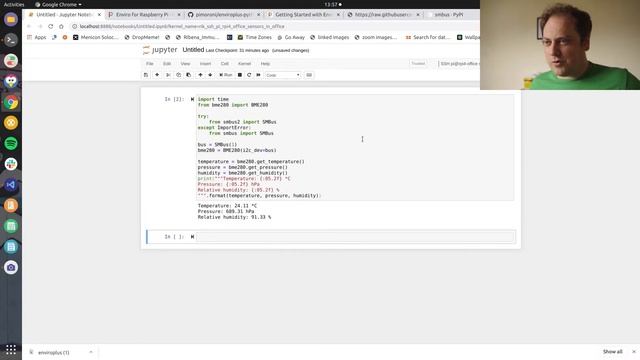640x360 pixels.
Task: Interrupt the kernel with the stop icon
Action: (x=240, y=75)
